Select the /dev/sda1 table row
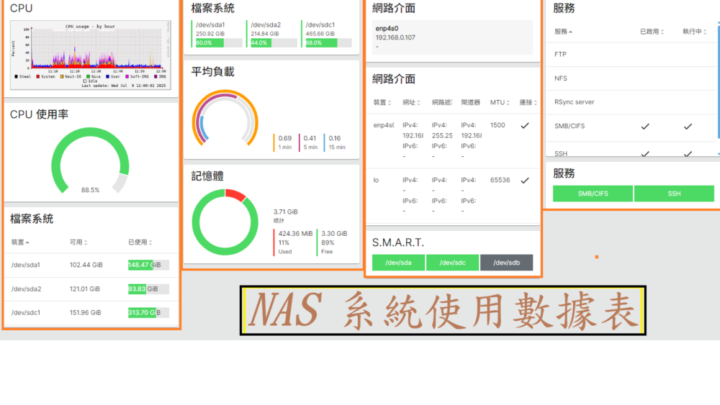The height and width of the screenshot is (405, 720). click(91, 265)
